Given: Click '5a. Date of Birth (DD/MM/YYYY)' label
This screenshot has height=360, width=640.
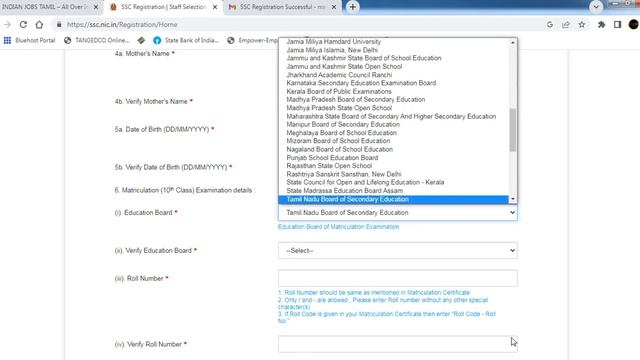Looking at the screenshot, I should 164,129.
